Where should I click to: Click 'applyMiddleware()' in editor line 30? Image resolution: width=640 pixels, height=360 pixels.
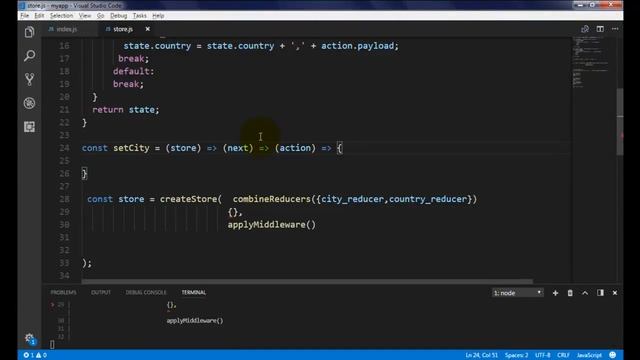pos(271,224)
